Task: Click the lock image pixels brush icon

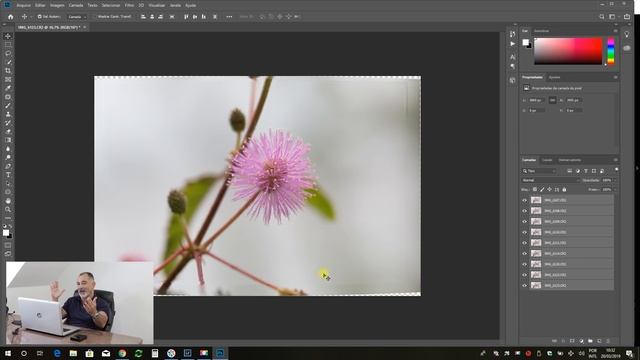Action: [542, 189]
